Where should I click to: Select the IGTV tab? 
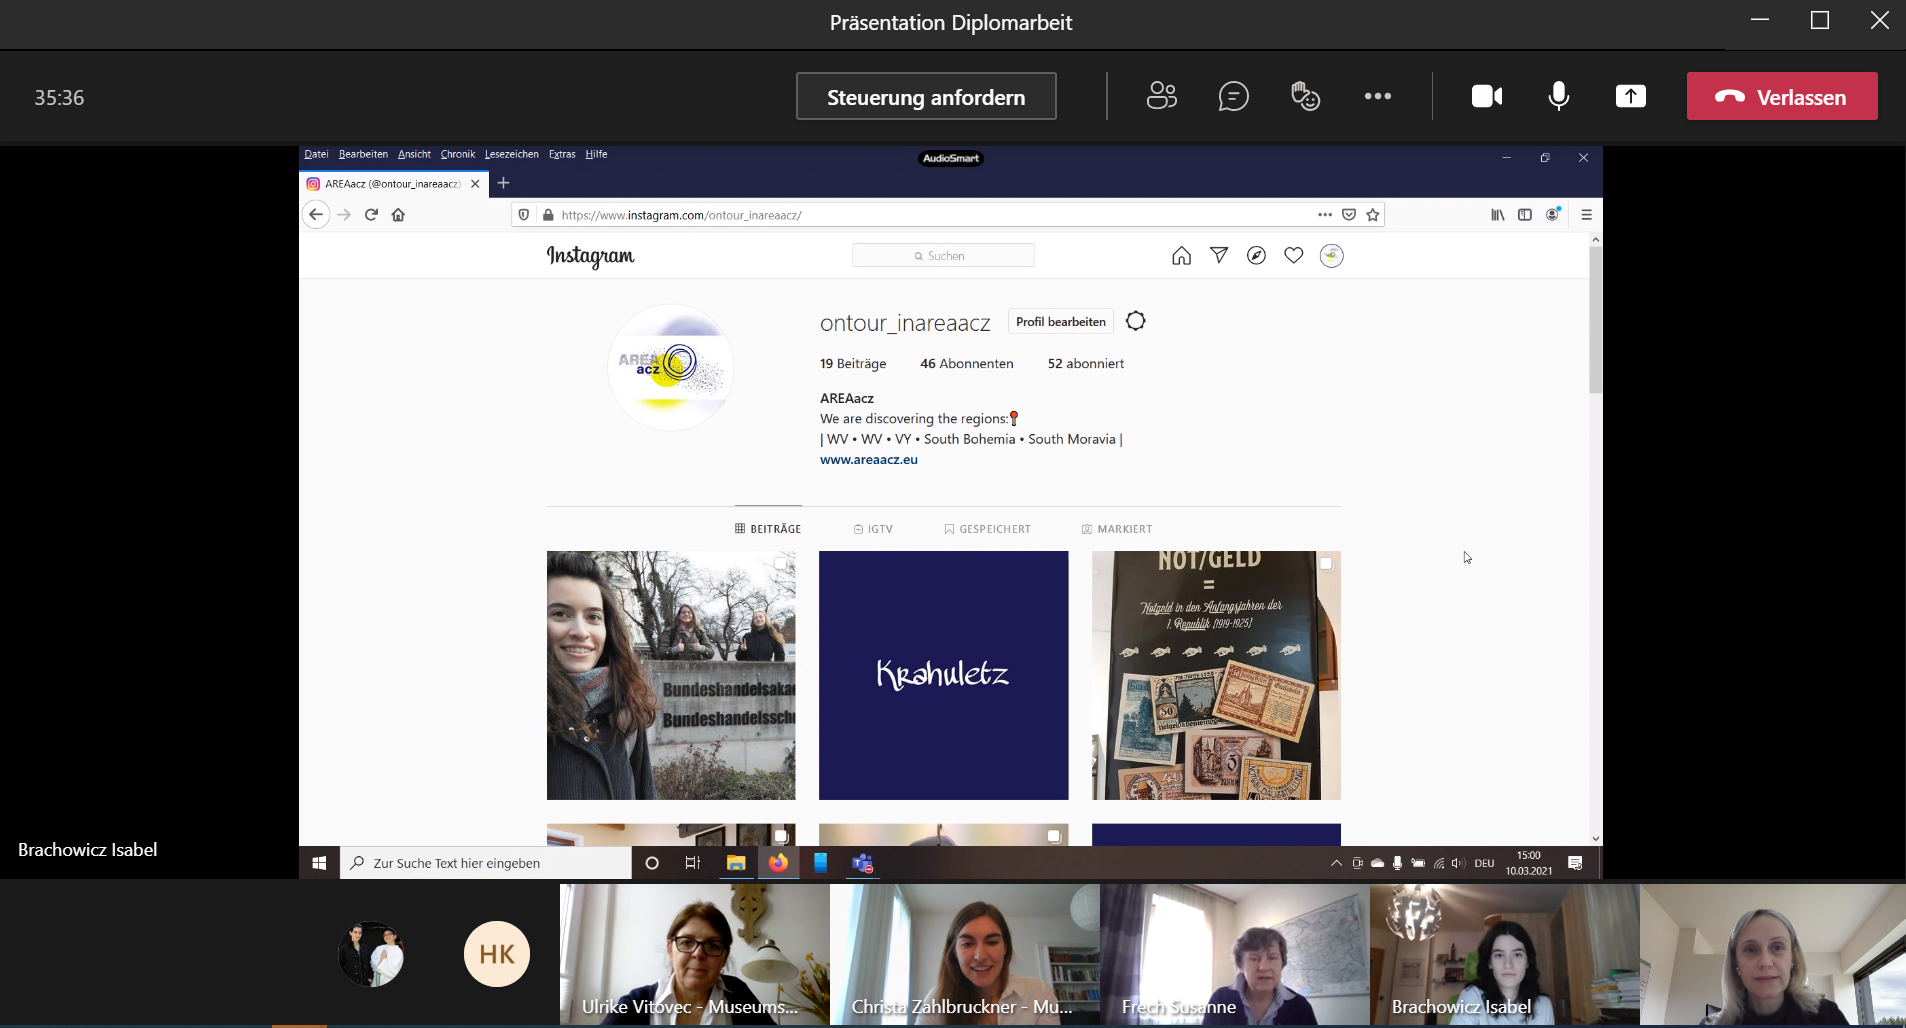tap(873, 529)
